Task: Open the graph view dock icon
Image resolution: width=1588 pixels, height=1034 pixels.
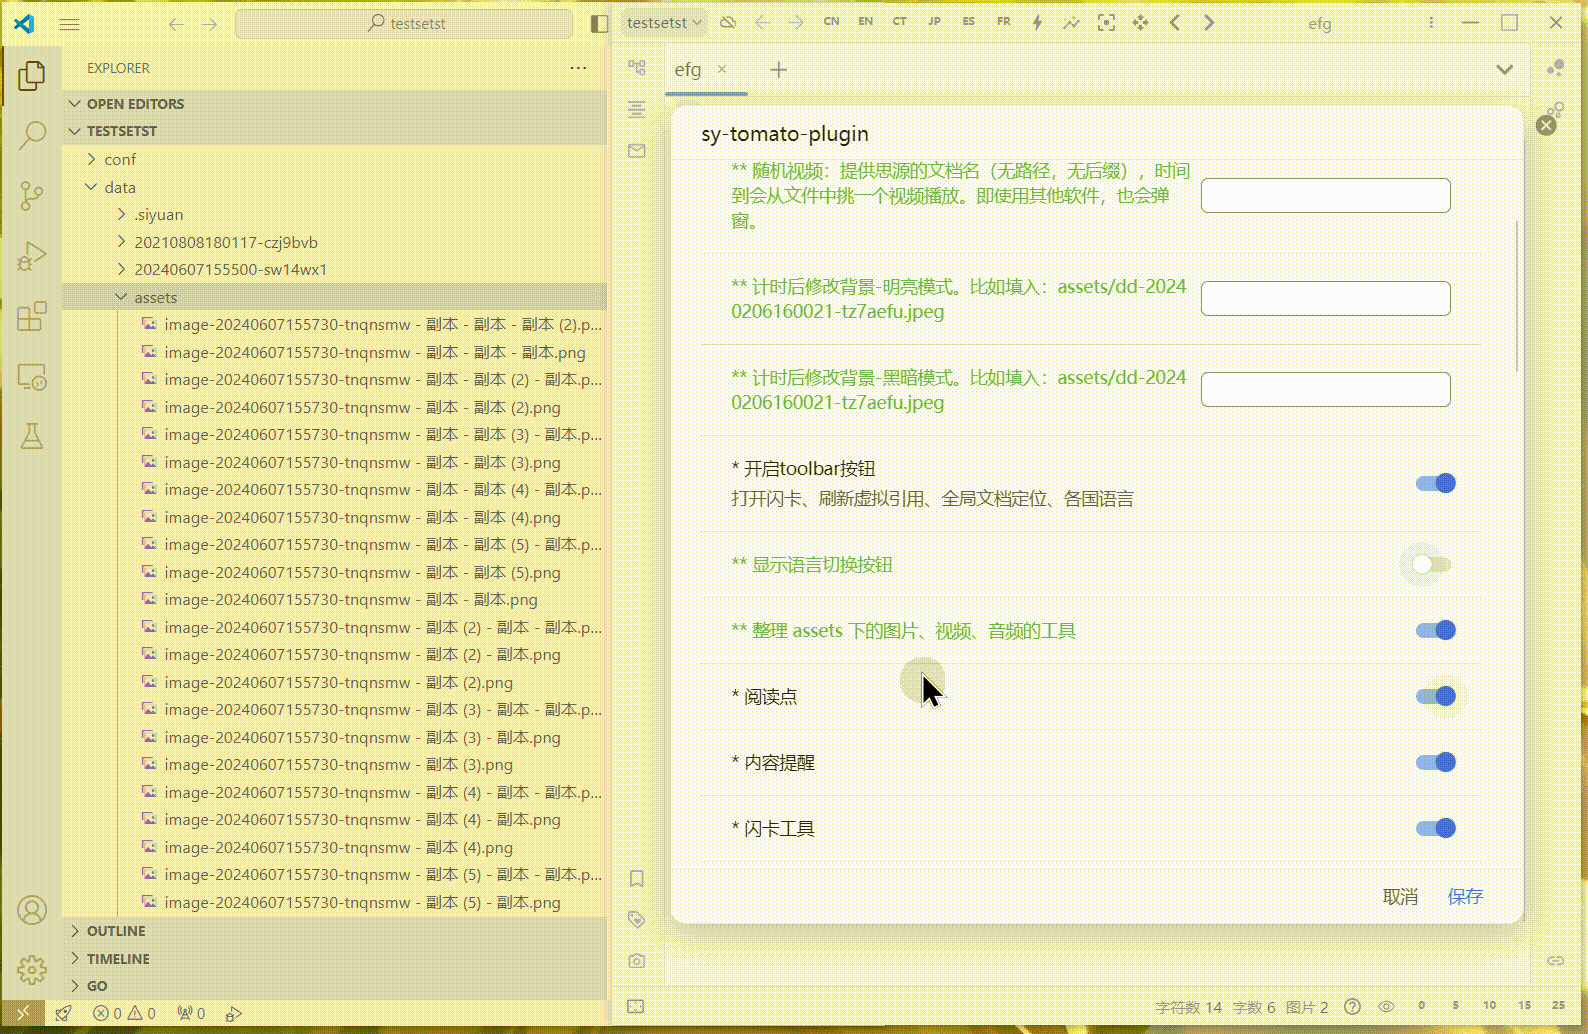Action: tap(1555, 68)
